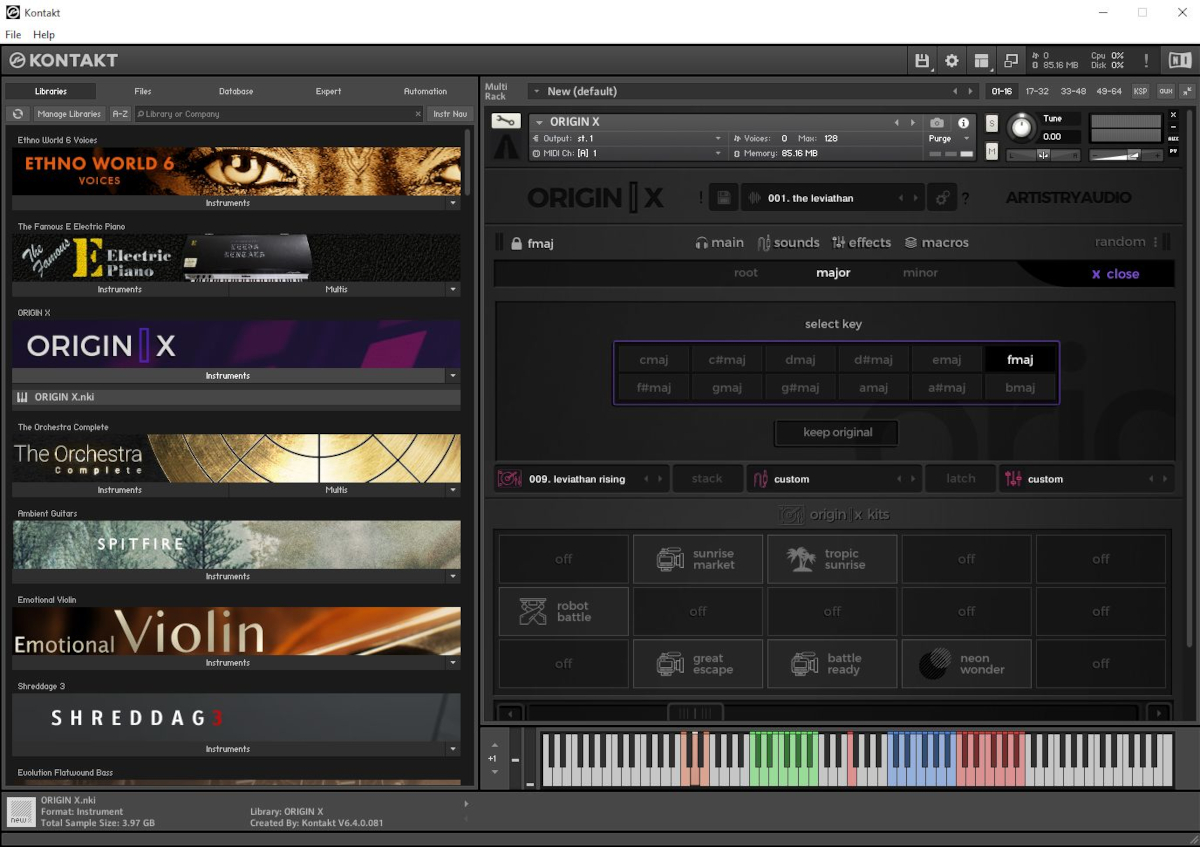Click the refresh libraries icon

pos(18,114)
